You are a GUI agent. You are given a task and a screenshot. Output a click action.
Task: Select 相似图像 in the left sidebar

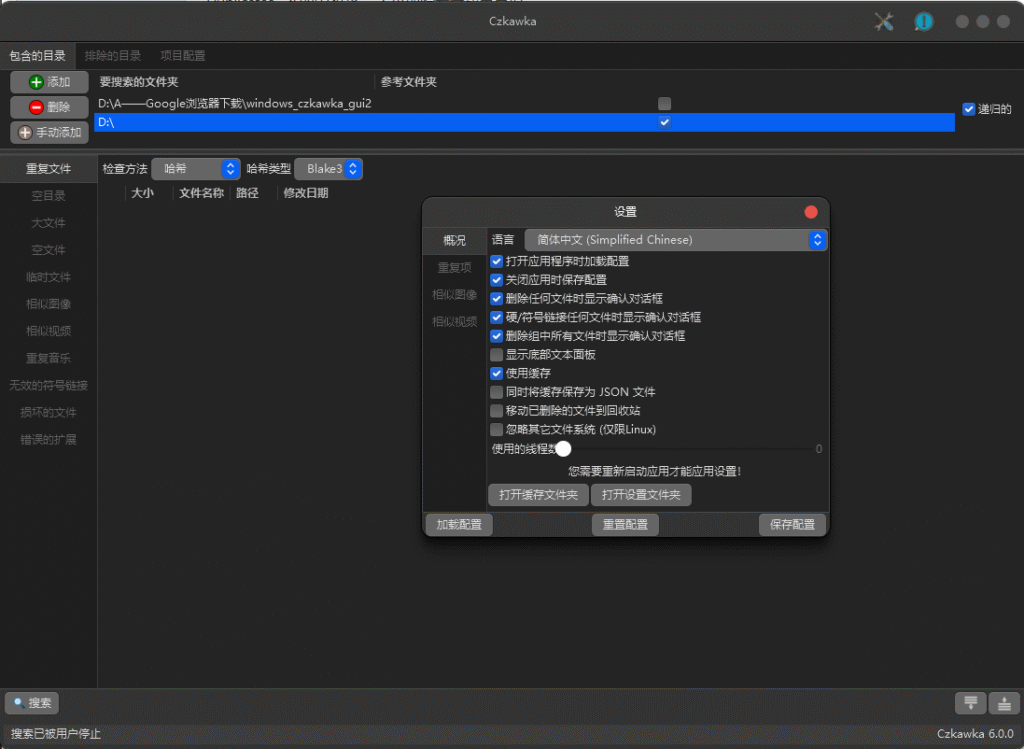(48, 304)
